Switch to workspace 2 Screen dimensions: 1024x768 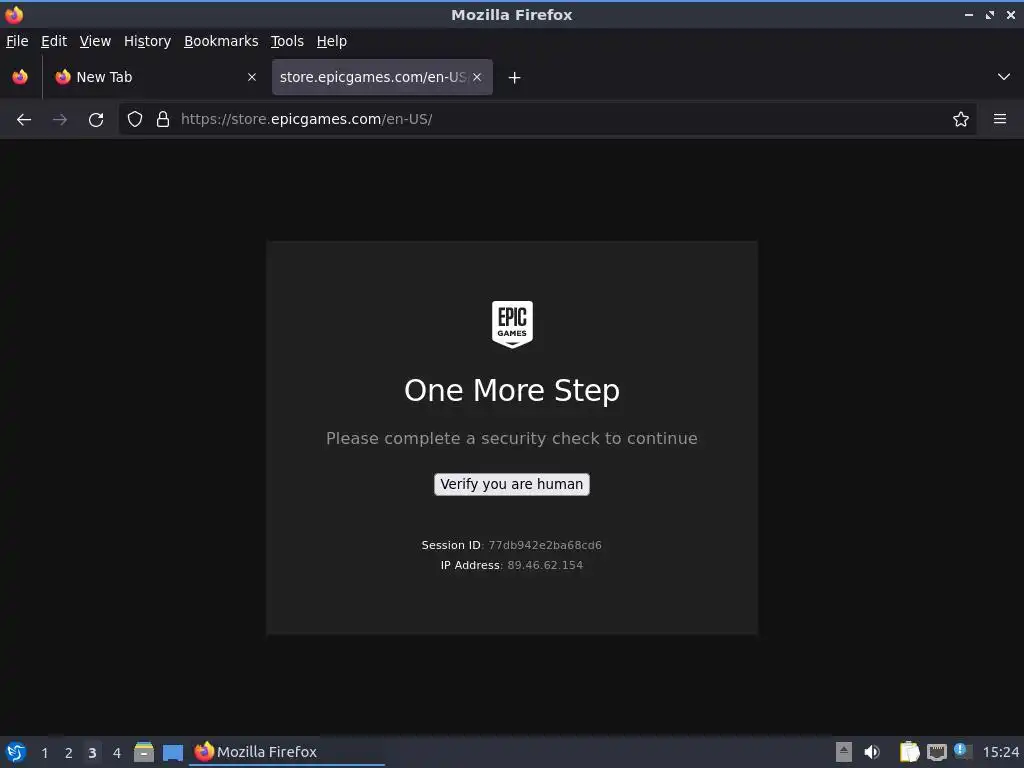(x=69, y=753)
